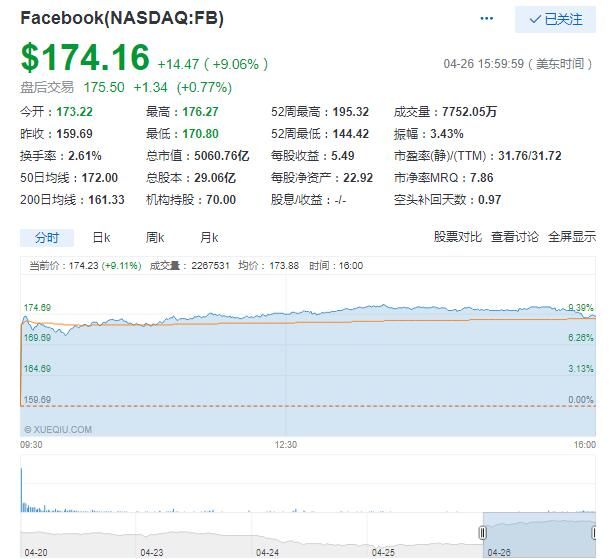
Task: Click the 12:30 x-axis time label
Action: [286, 444]
